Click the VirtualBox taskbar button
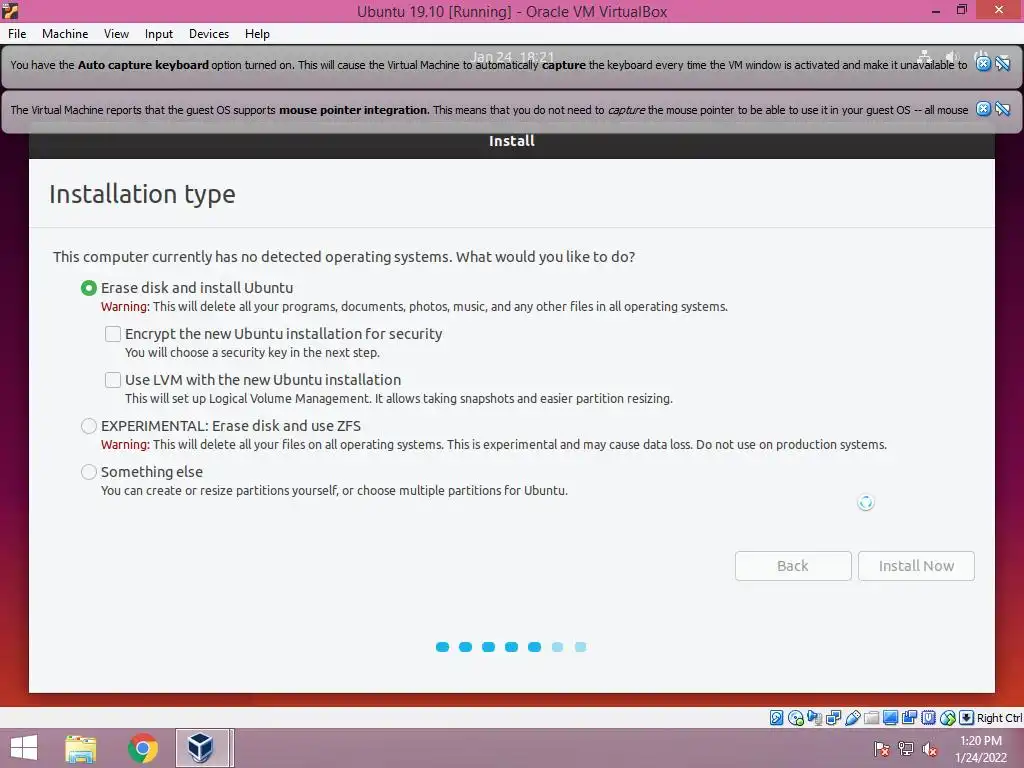Screen dimensions: 1024x768 point(202,748)
